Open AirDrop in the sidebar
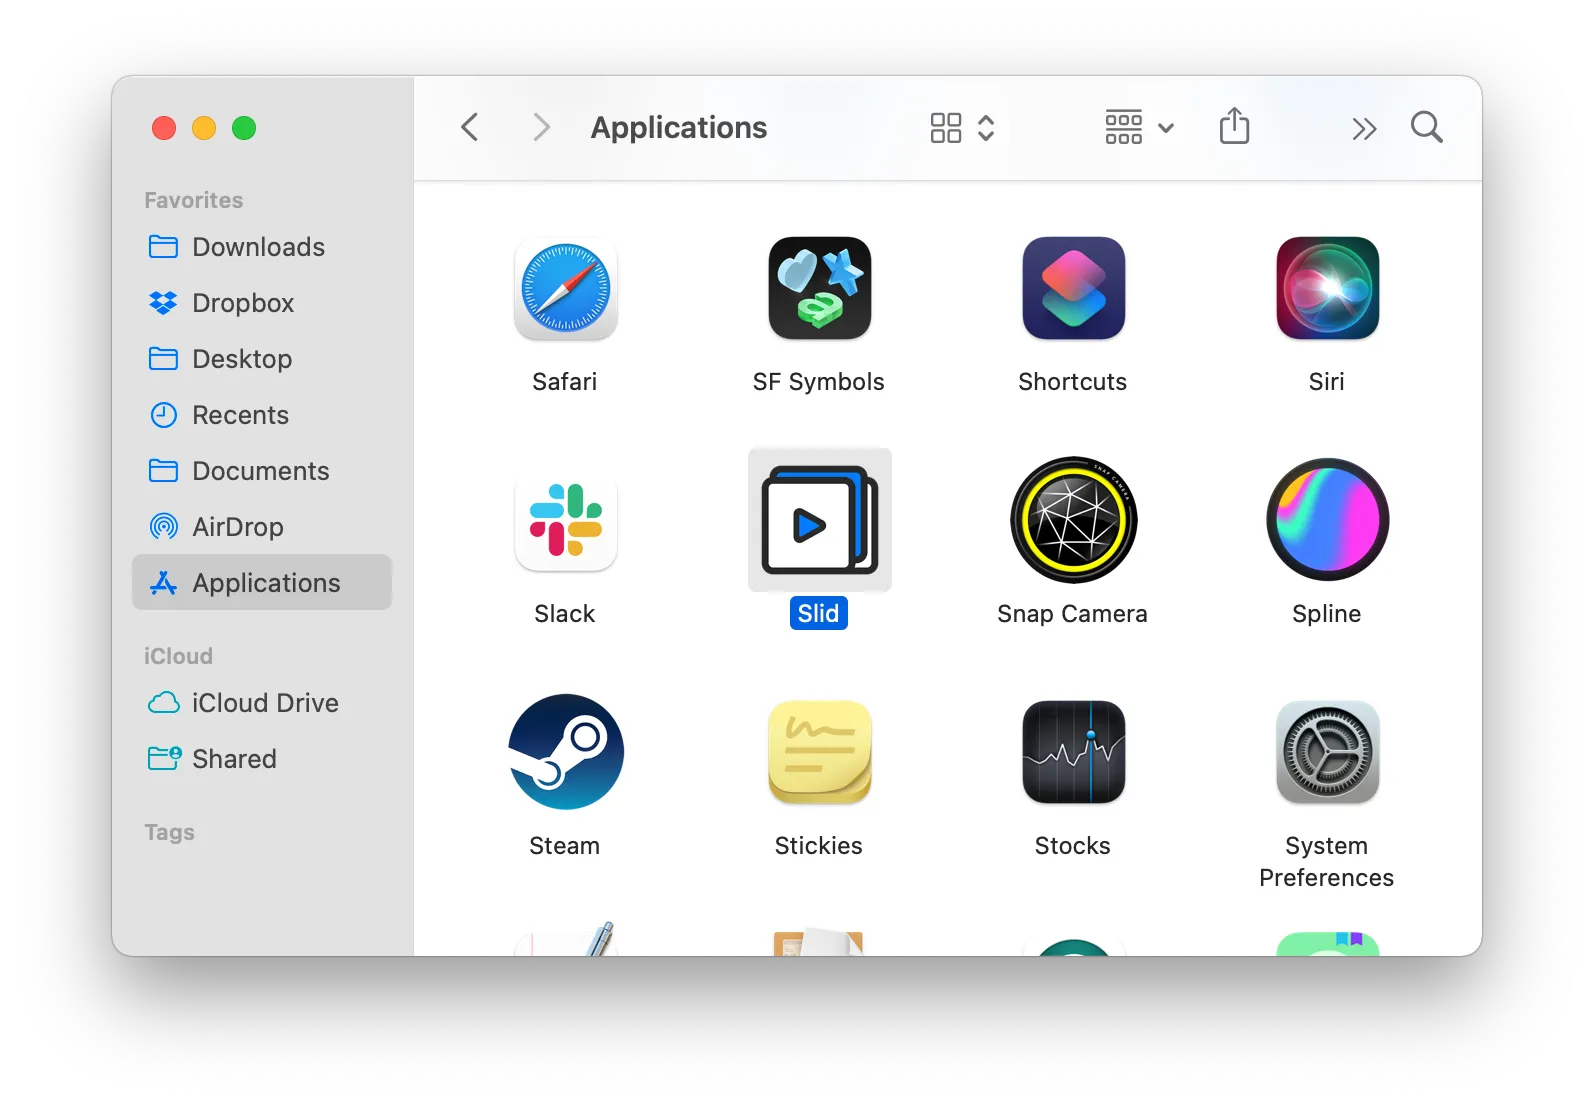1594x1104 pixels. point(262,527)
